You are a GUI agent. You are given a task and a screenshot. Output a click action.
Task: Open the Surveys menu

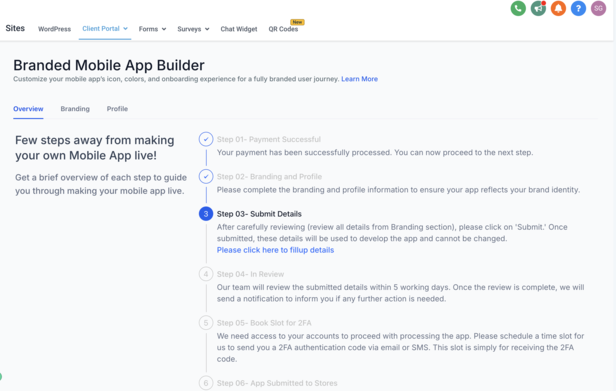[x=189, y=29]
